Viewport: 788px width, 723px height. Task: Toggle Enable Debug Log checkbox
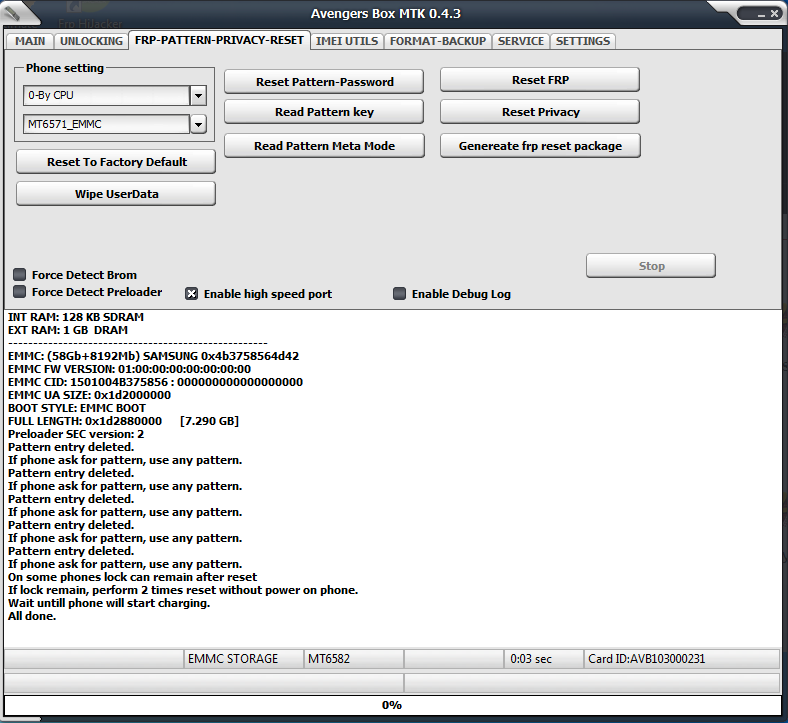(x=400, y=293)
